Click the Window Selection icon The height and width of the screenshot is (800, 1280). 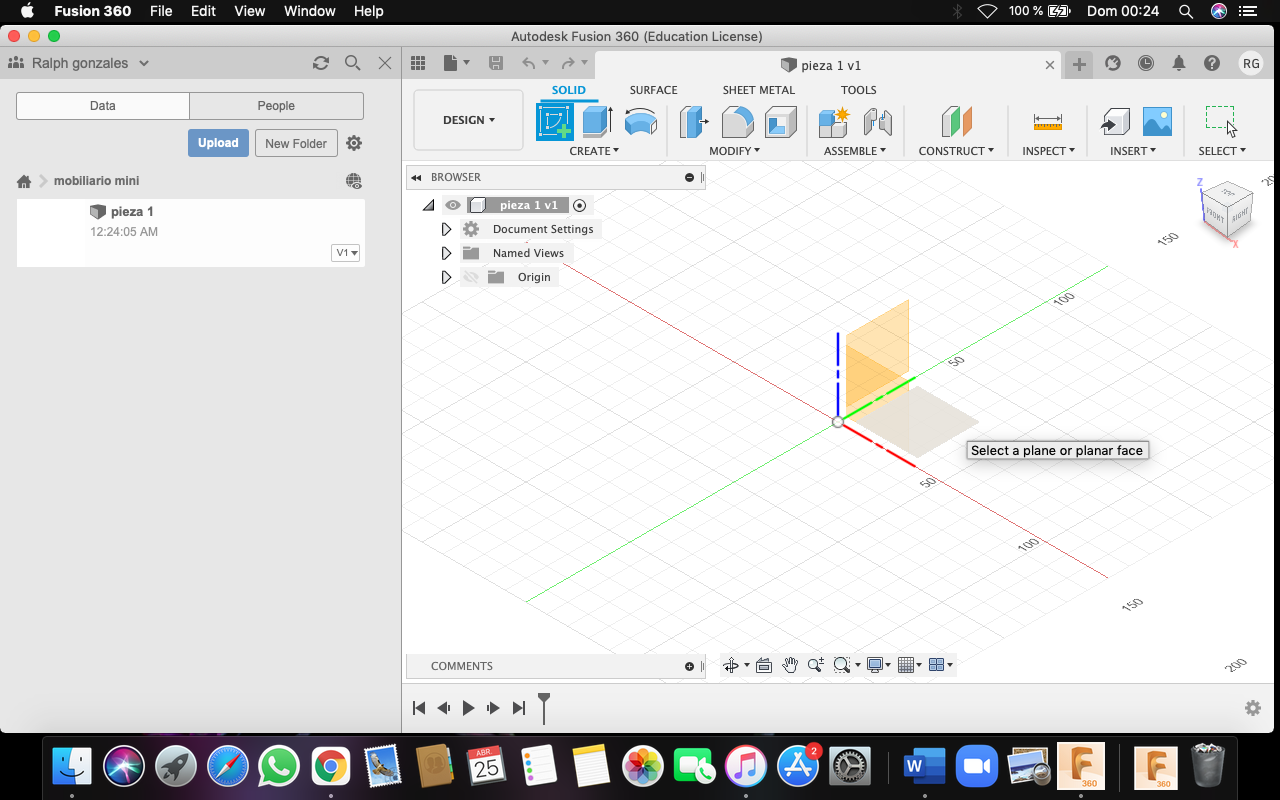tap(1221, 120)
